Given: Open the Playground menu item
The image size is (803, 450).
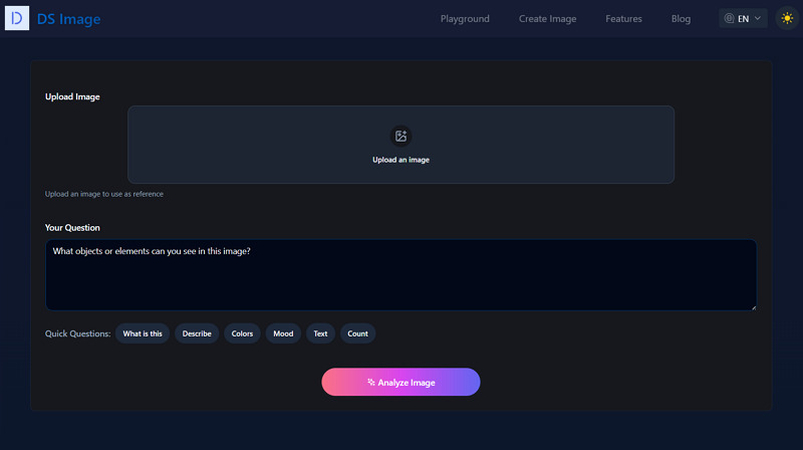Looking at the screenshot, I should [x=465, y=18].
